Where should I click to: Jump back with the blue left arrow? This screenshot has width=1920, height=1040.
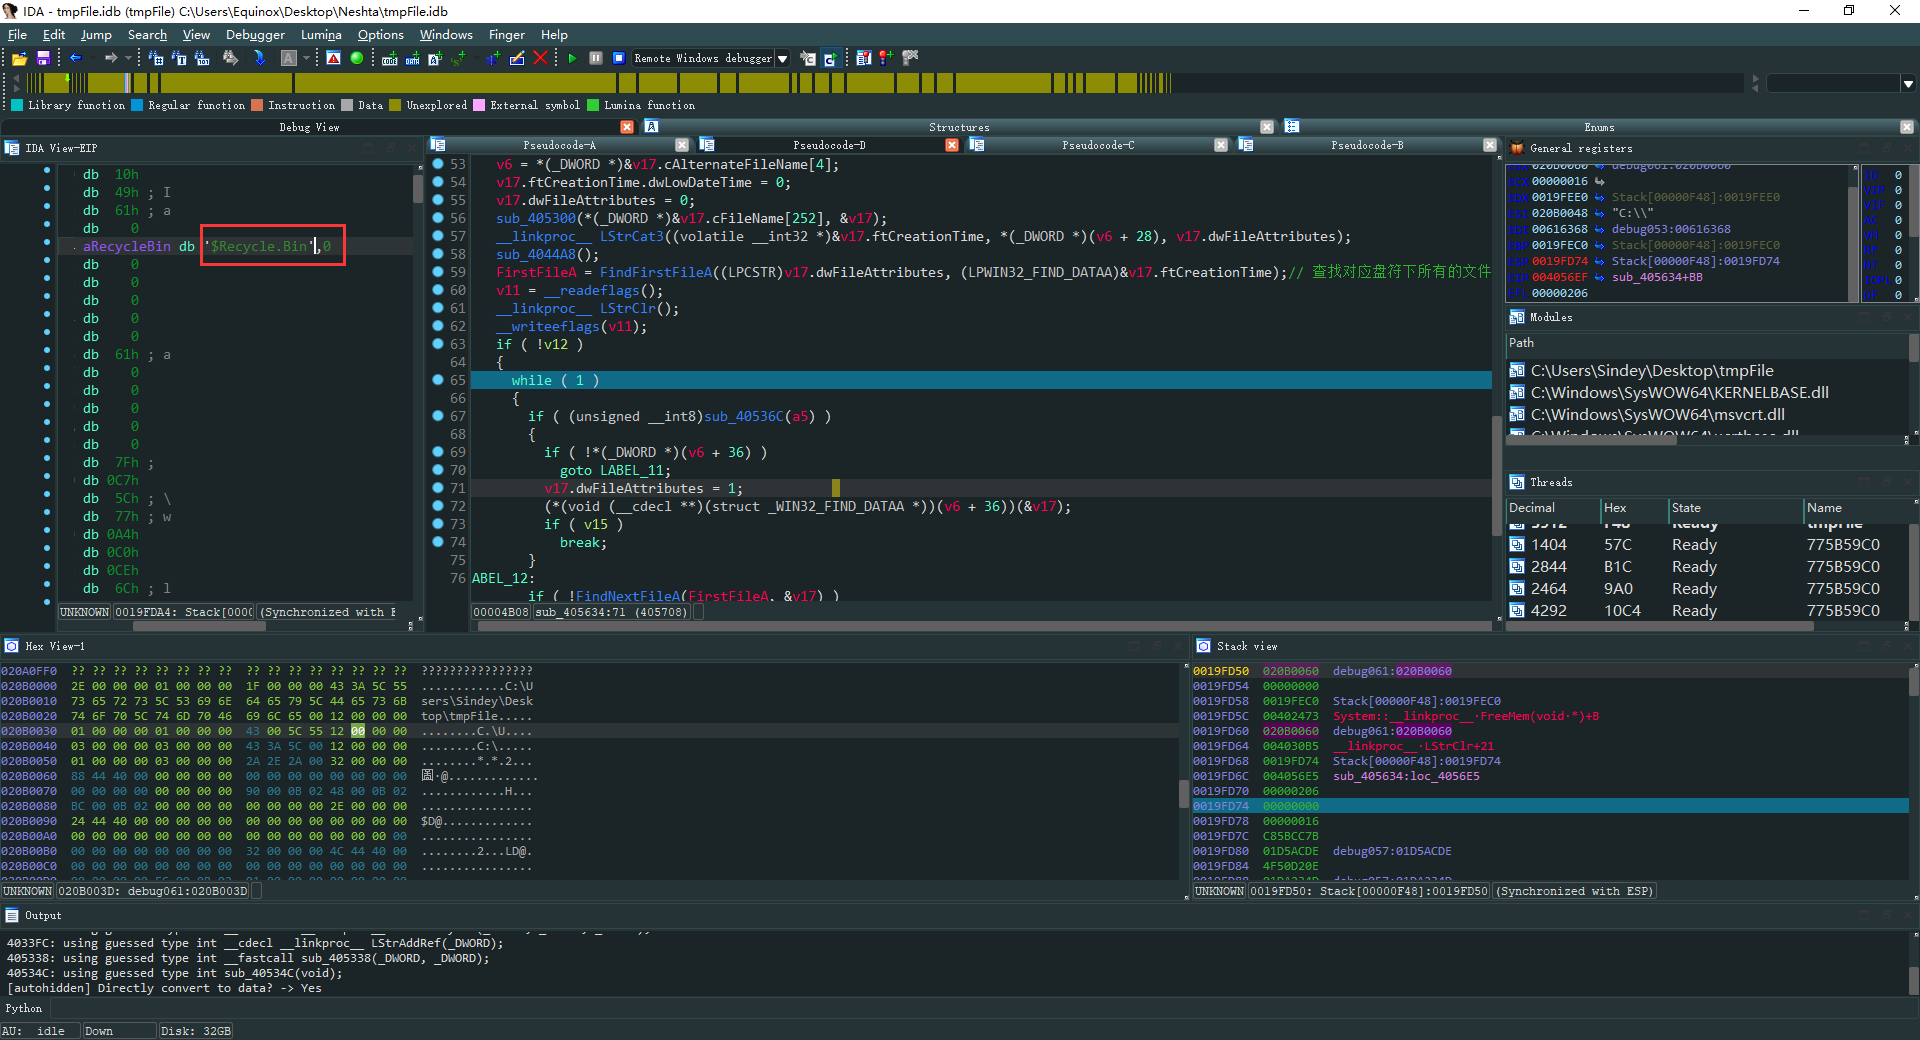pyautogui.click(x=75, y=58)
